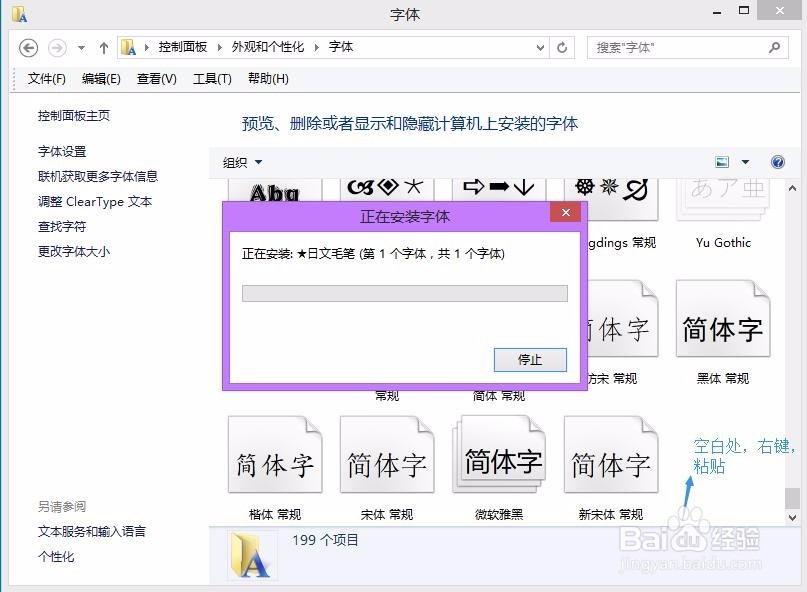Click the fonts folder icon in address bar
The image size is (807, 592).
(129, 47)
